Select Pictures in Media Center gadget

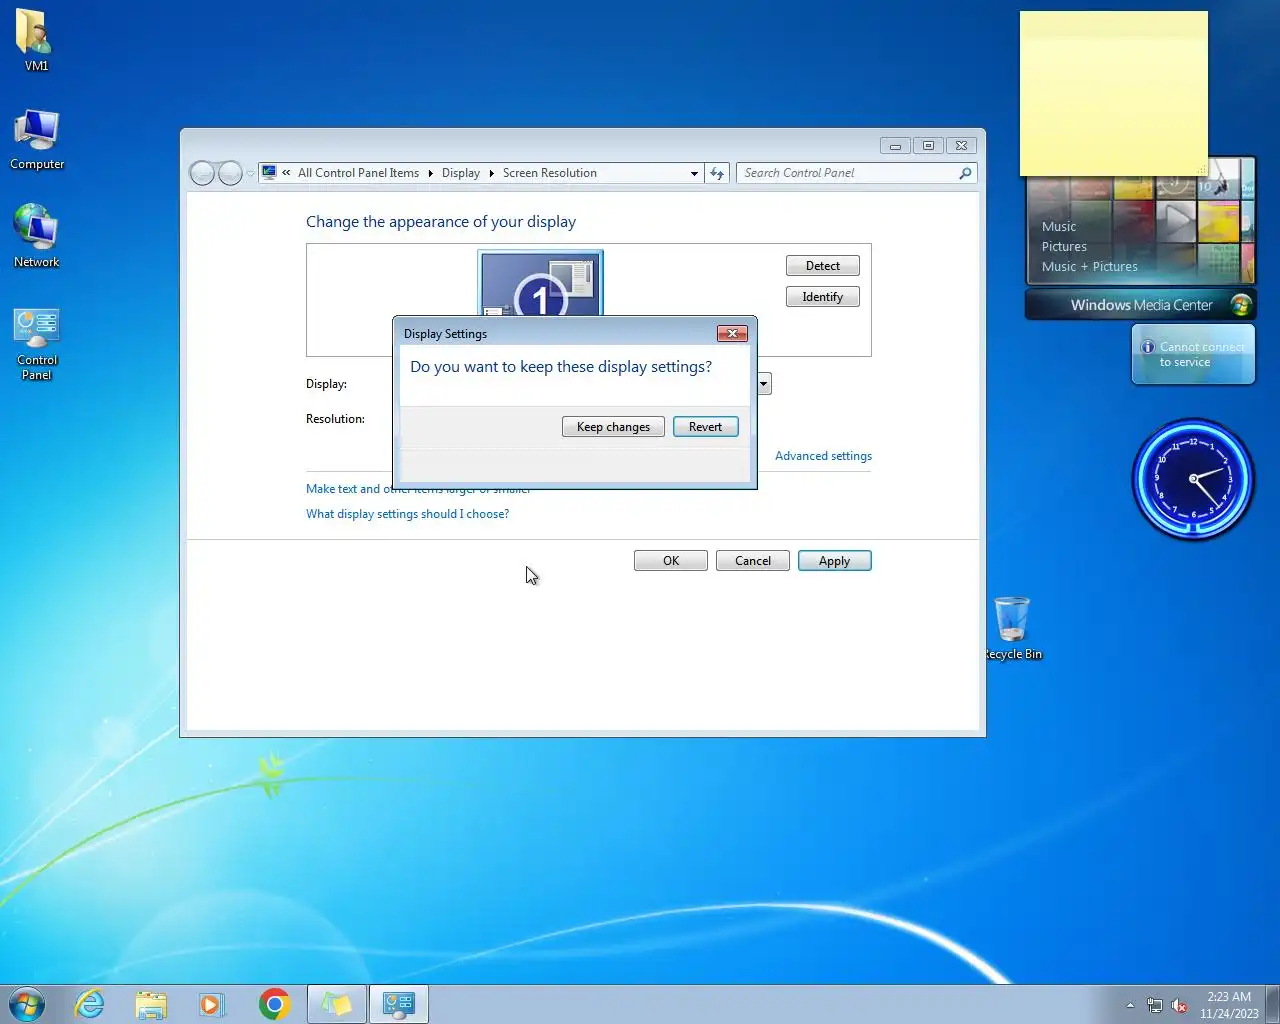1064,247
